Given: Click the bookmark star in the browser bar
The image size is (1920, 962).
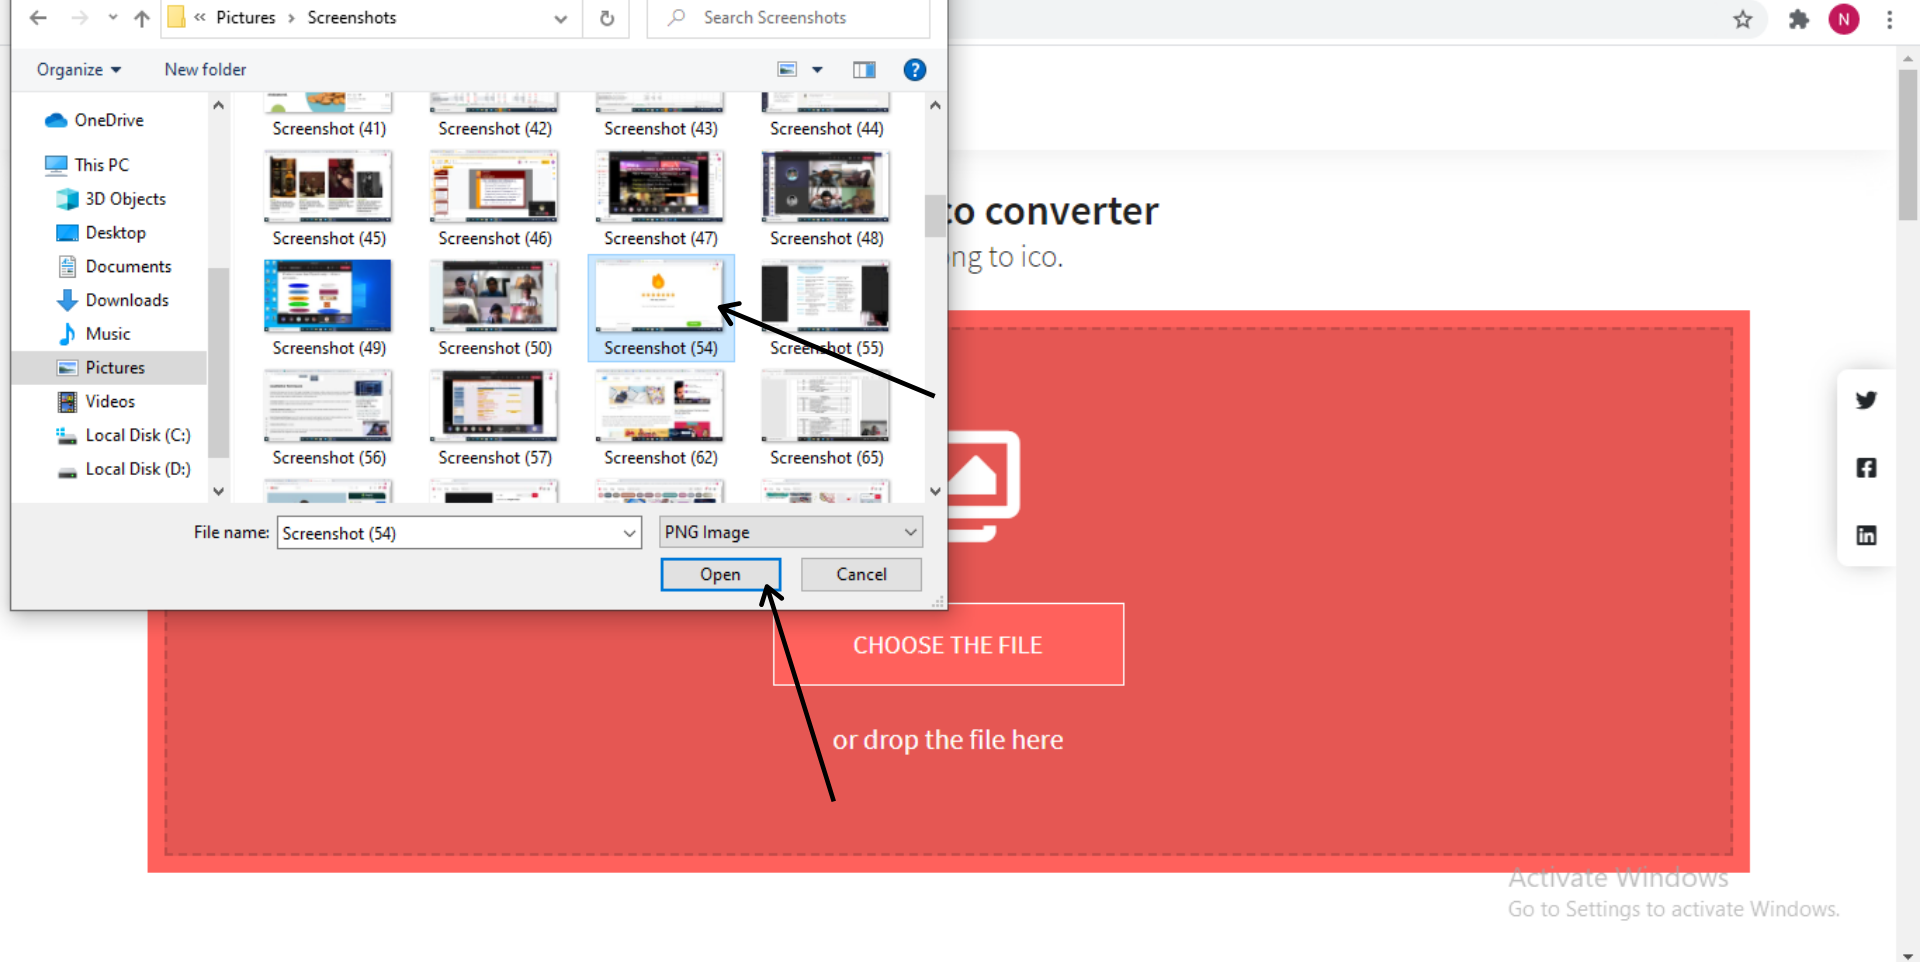Looking at the screenshot, I should pos(1743,19).
